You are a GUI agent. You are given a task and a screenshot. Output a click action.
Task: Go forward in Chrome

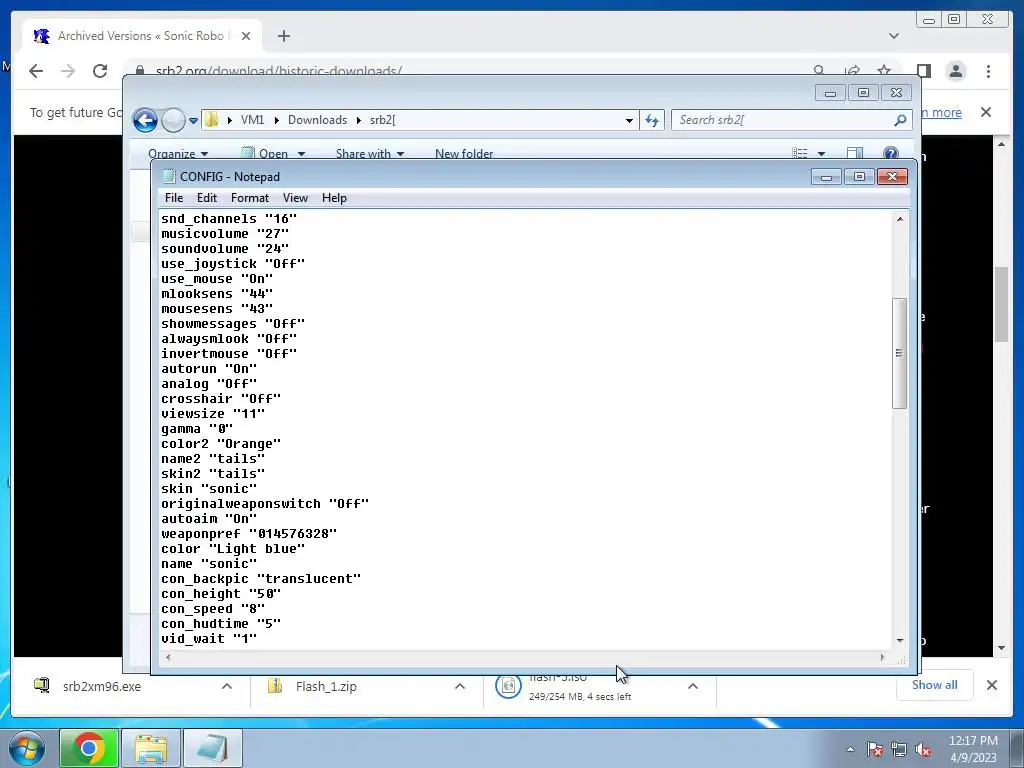[x=68, y=71]
